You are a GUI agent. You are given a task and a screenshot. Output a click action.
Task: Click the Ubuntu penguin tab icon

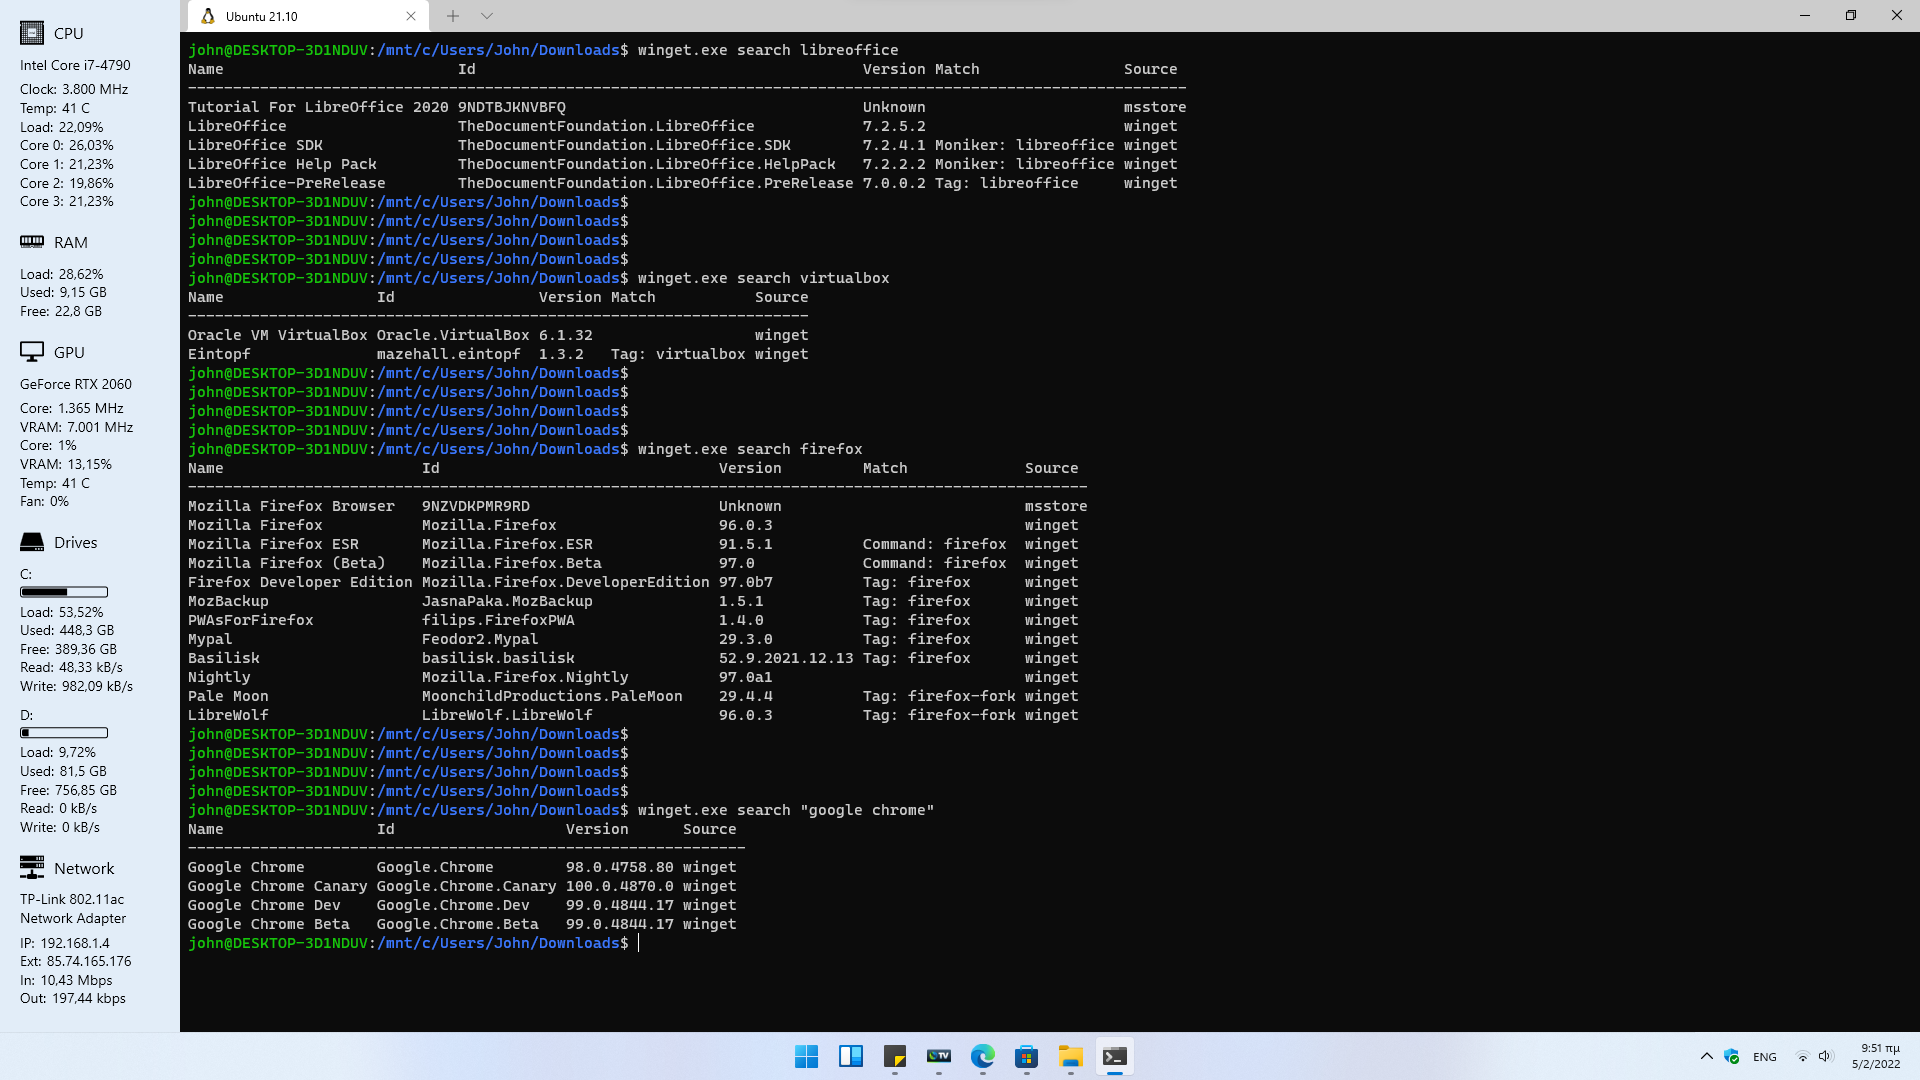[208, 16]
